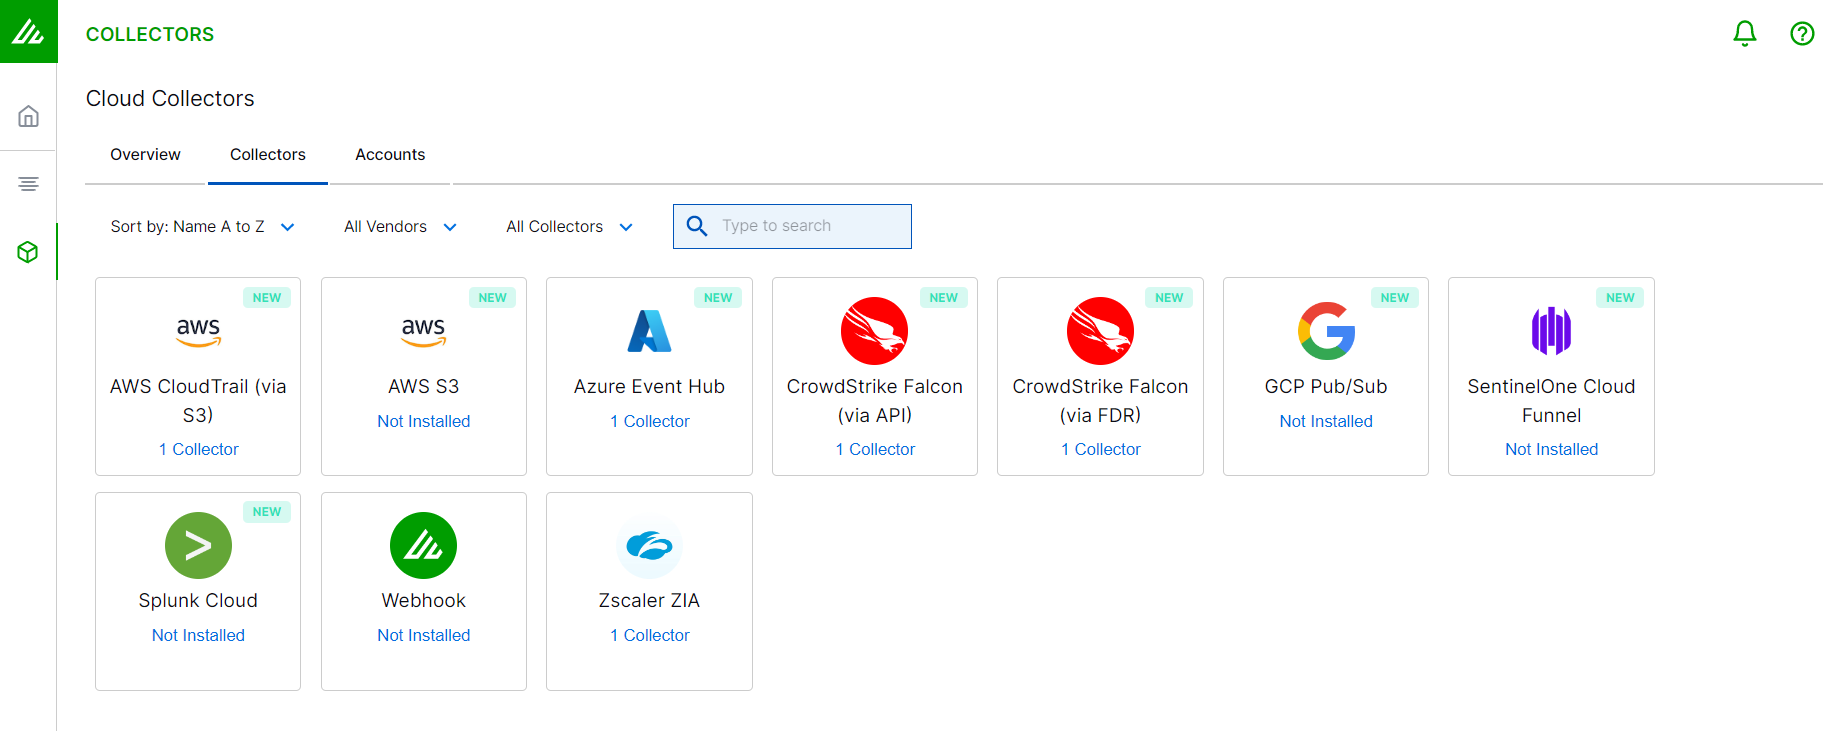Click the CrowdStrike Falcon (via FDR) title
The height and width of the screenshot is (731, 1823).
[1100, 401]
